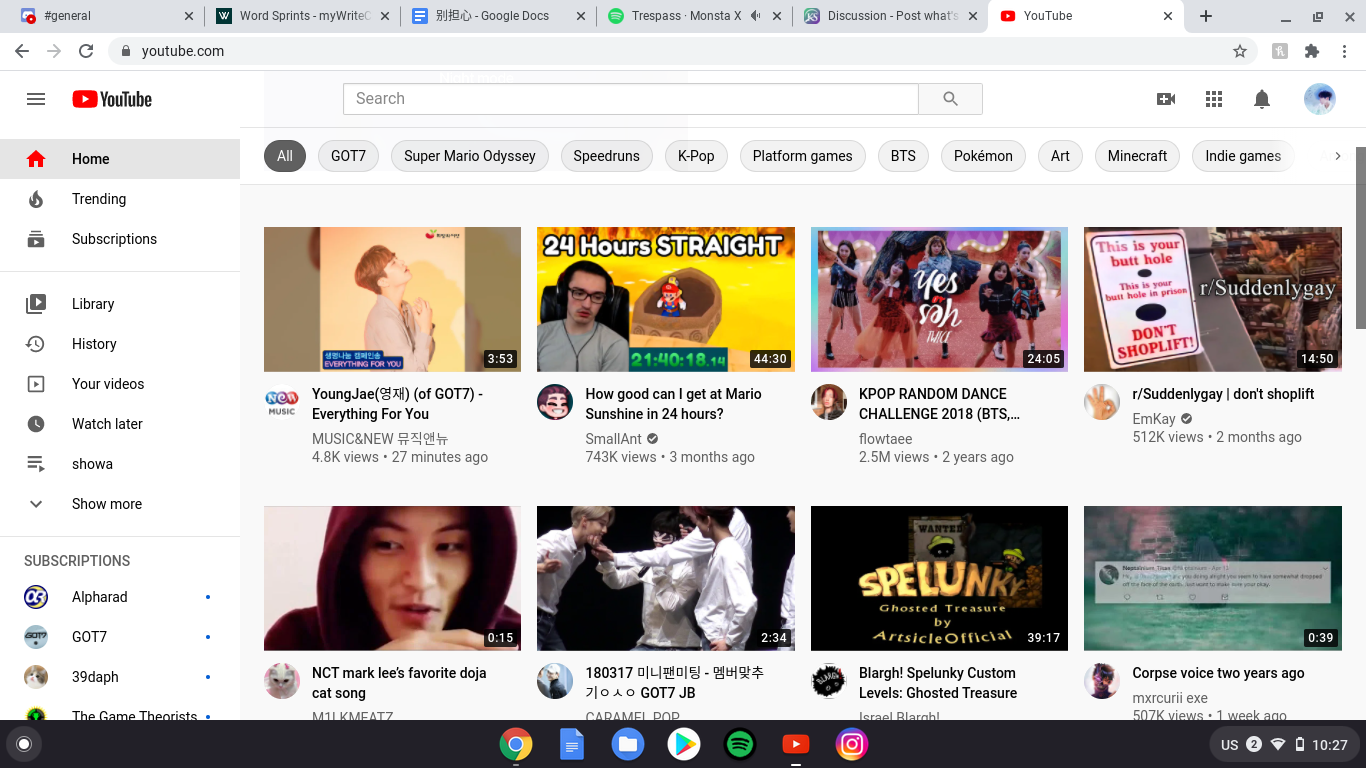Select the Super Mario Odyssey chip

(470, 156)
